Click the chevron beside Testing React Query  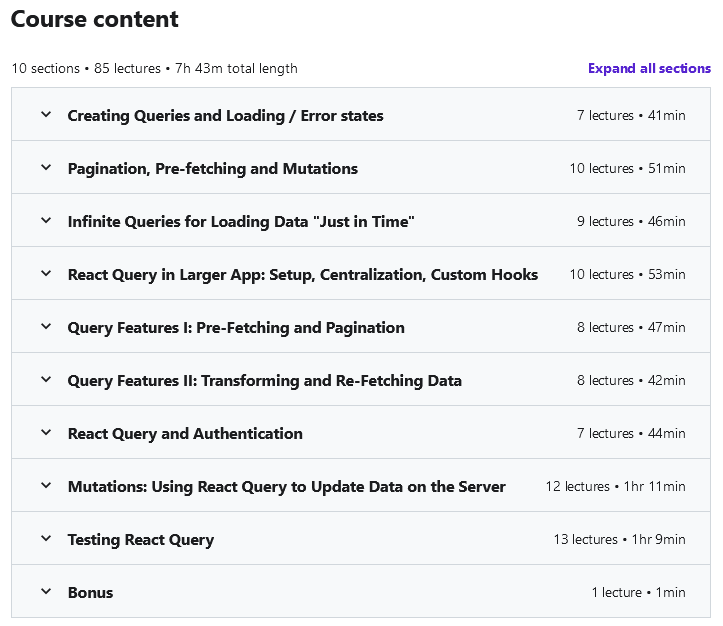pyautogui.click(x=45, y=539)
